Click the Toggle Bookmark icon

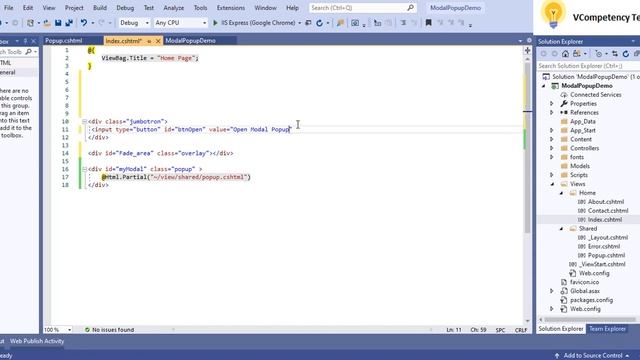[x=428, y=23]
